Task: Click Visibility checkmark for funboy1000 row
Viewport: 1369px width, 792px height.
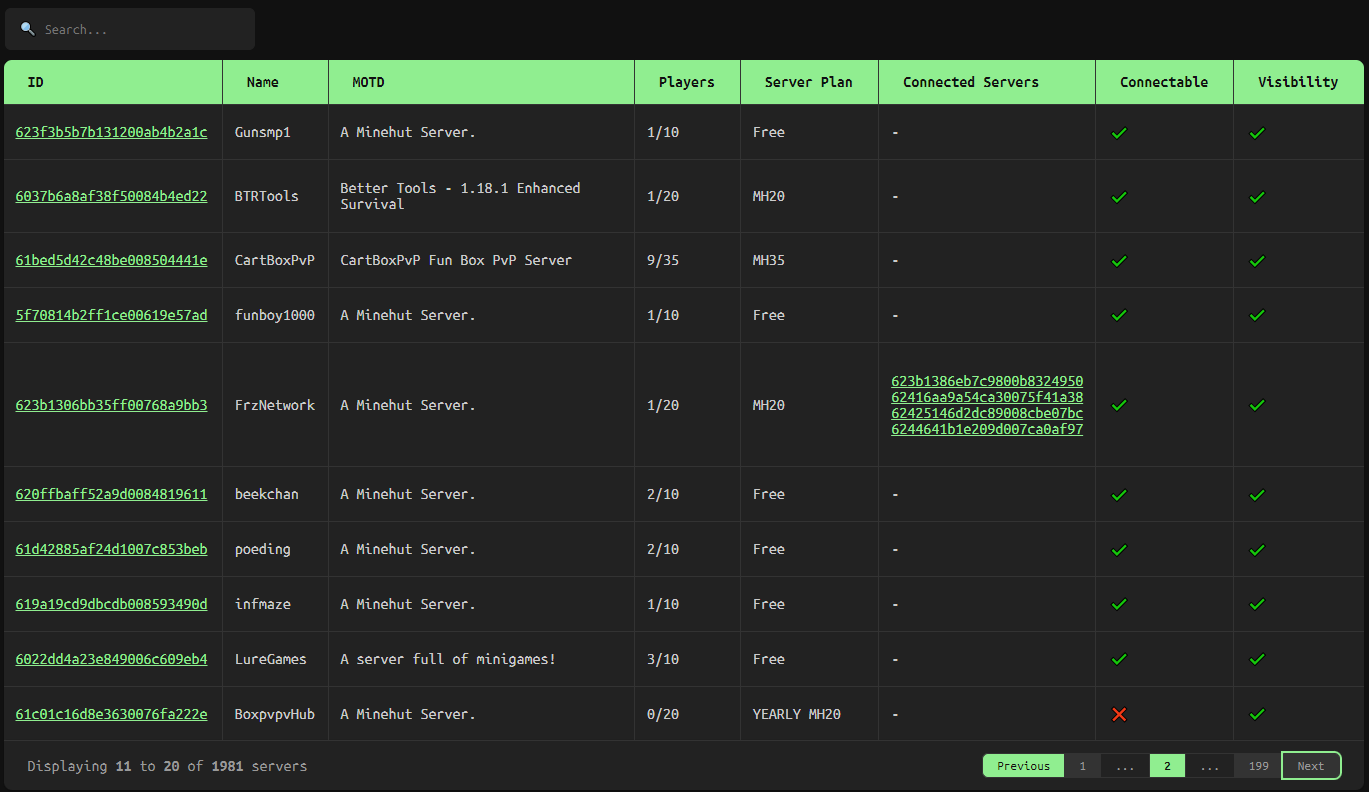Action: (x=1257, y=316)
